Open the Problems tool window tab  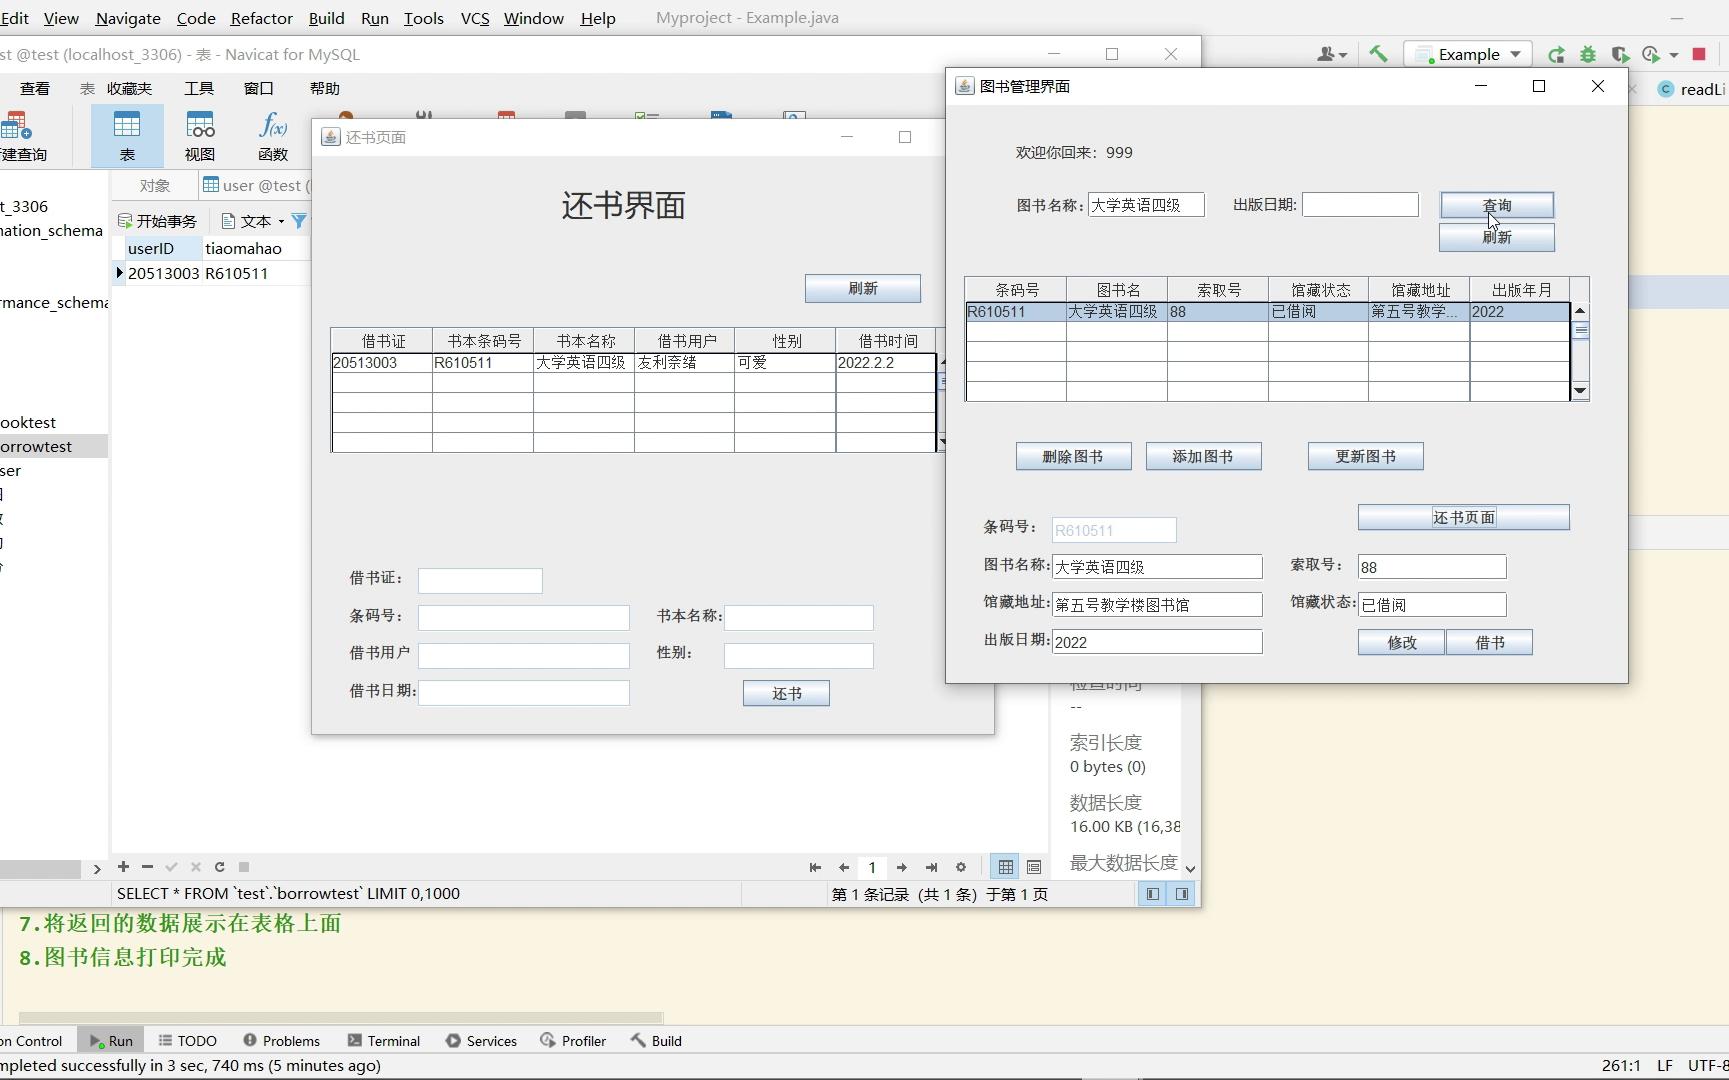coord(281,1041)
